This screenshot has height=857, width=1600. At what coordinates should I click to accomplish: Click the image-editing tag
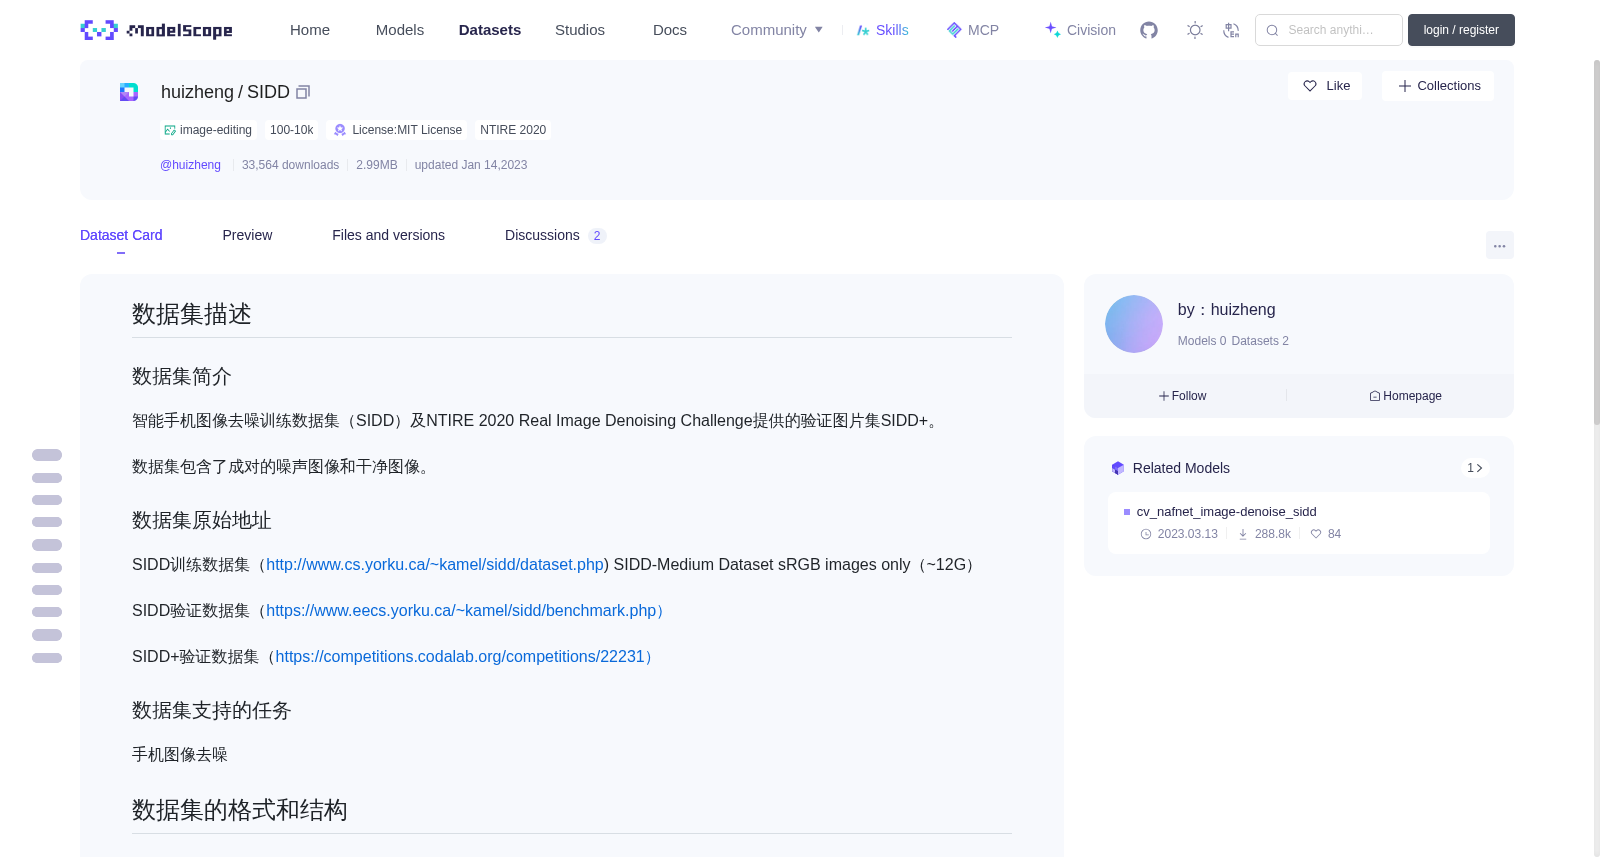tap(208, 130)
